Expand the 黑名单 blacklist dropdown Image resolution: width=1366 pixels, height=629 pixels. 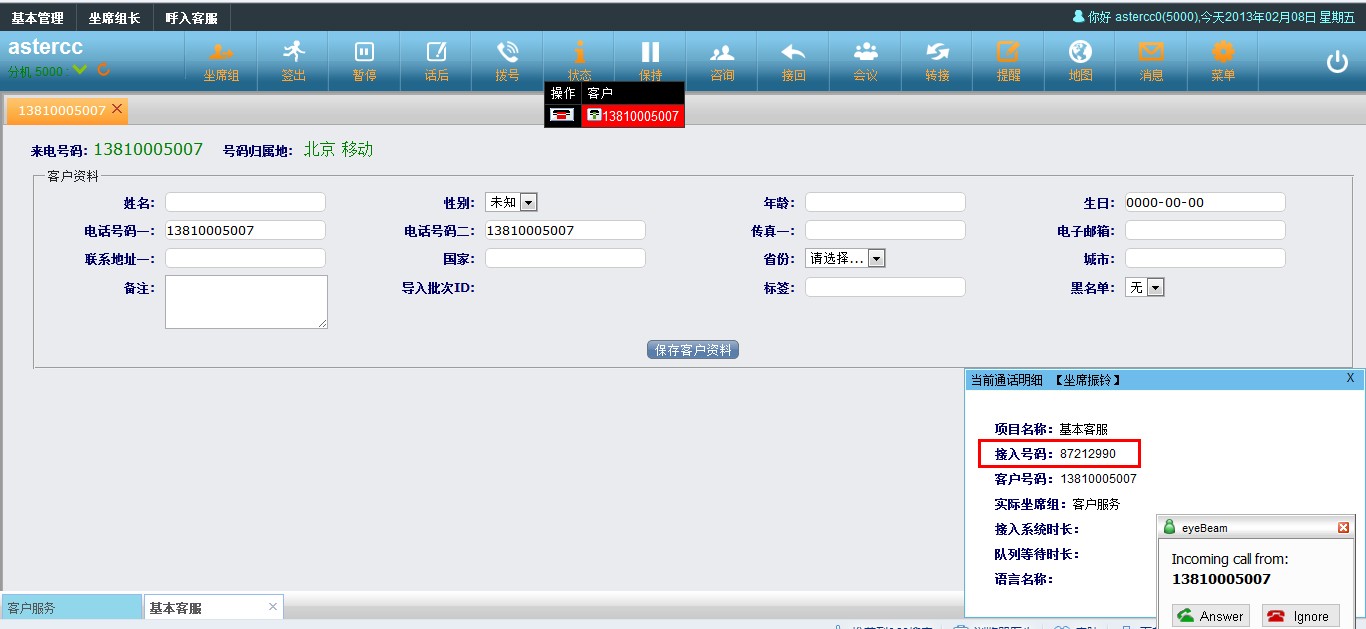1155,287
